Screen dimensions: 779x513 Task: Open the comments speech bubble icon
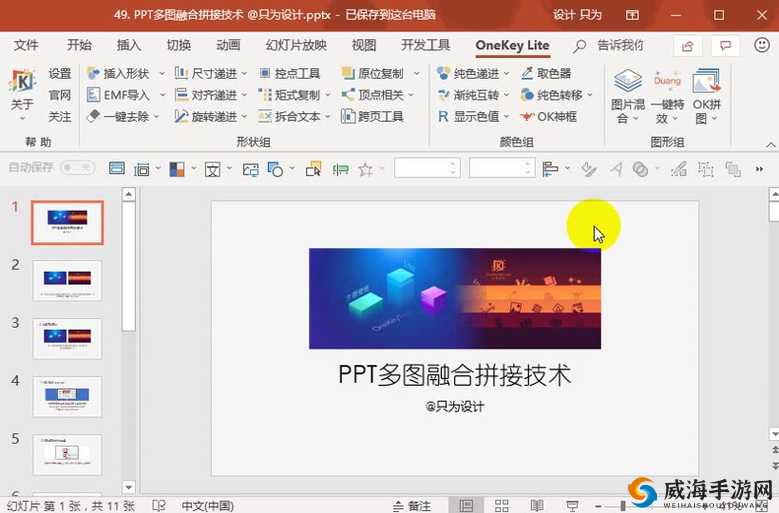pos(725,46)
